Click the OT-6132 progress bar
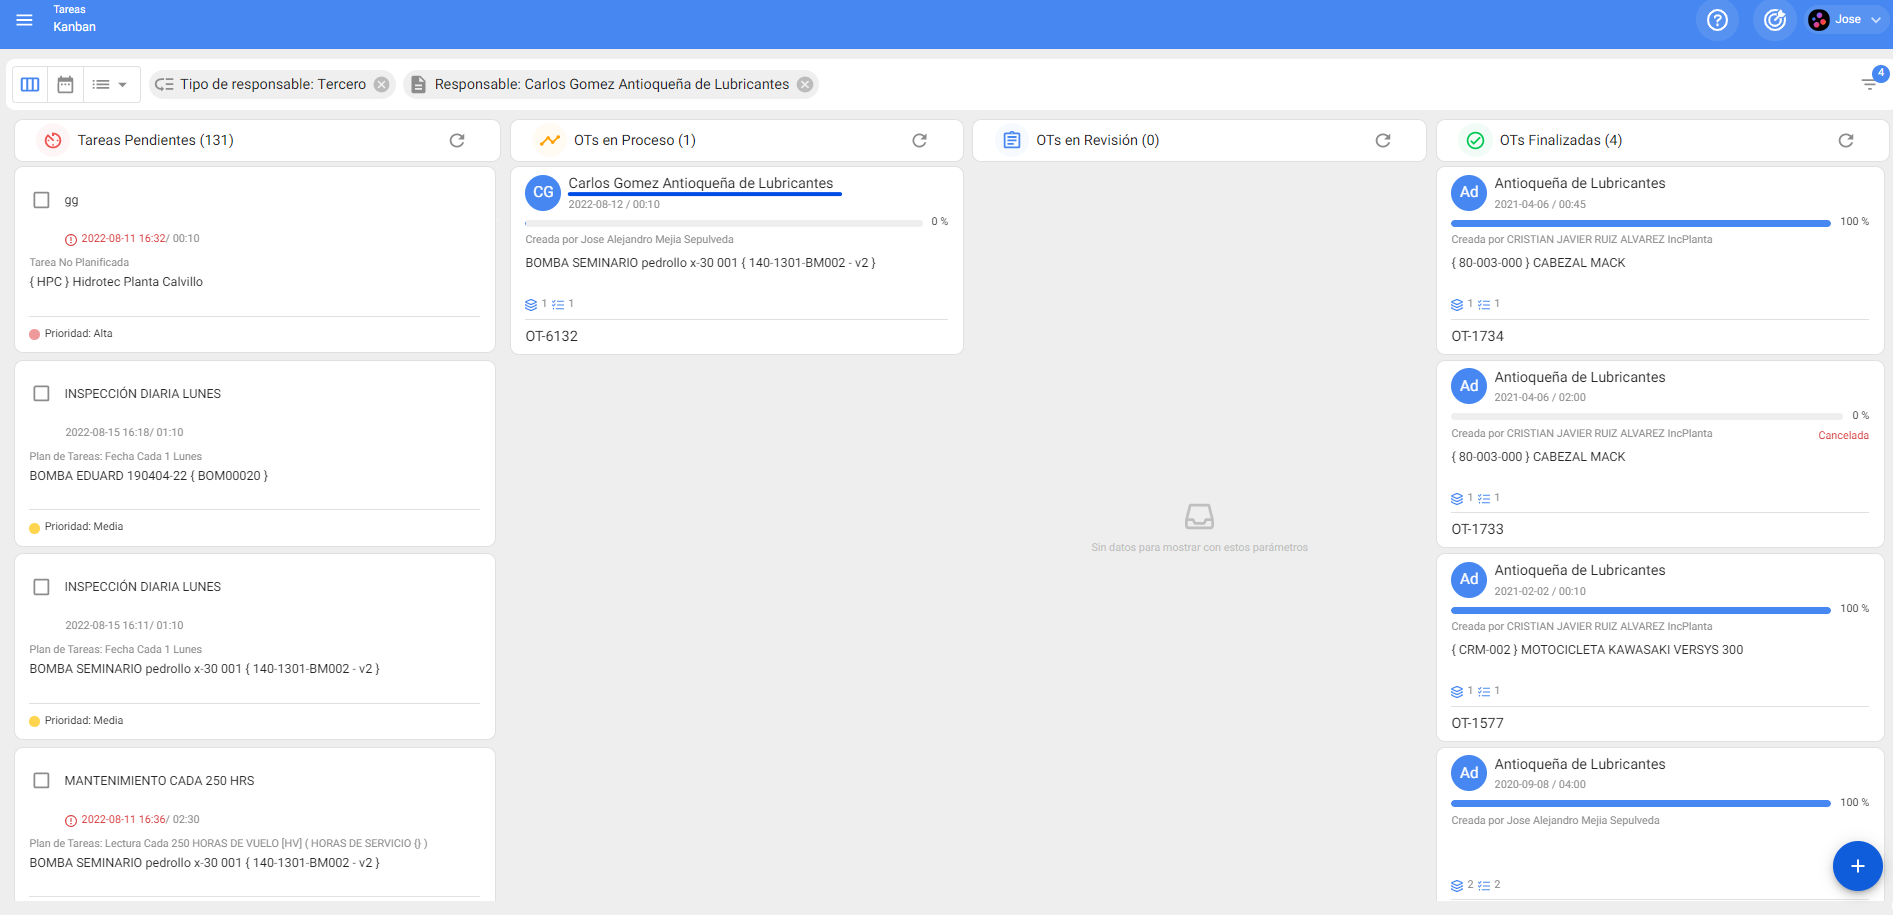The image size is (1893, 915). point(723,223)
